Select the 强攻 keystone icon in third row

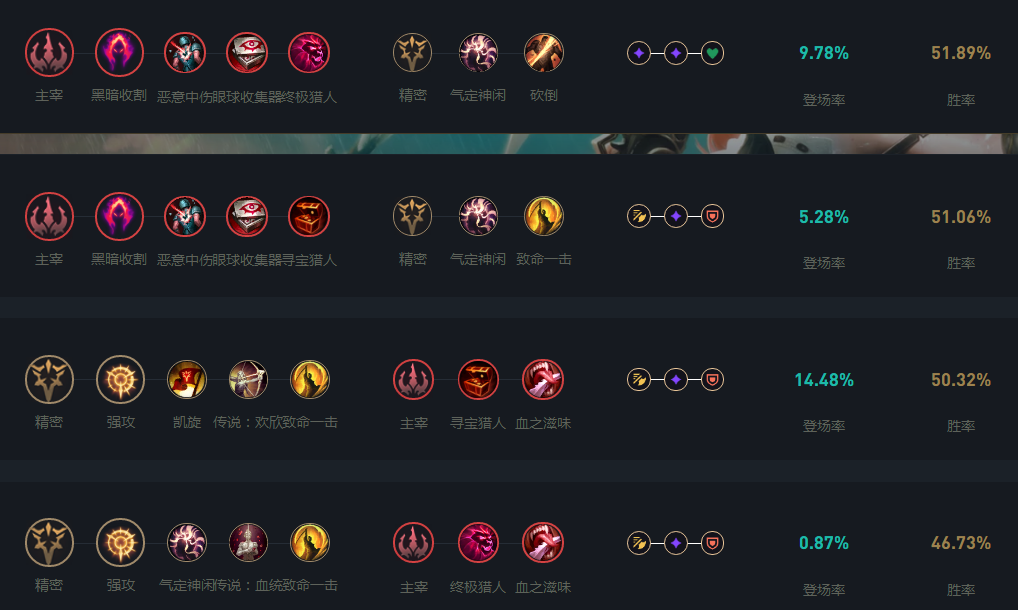(120, 380)
